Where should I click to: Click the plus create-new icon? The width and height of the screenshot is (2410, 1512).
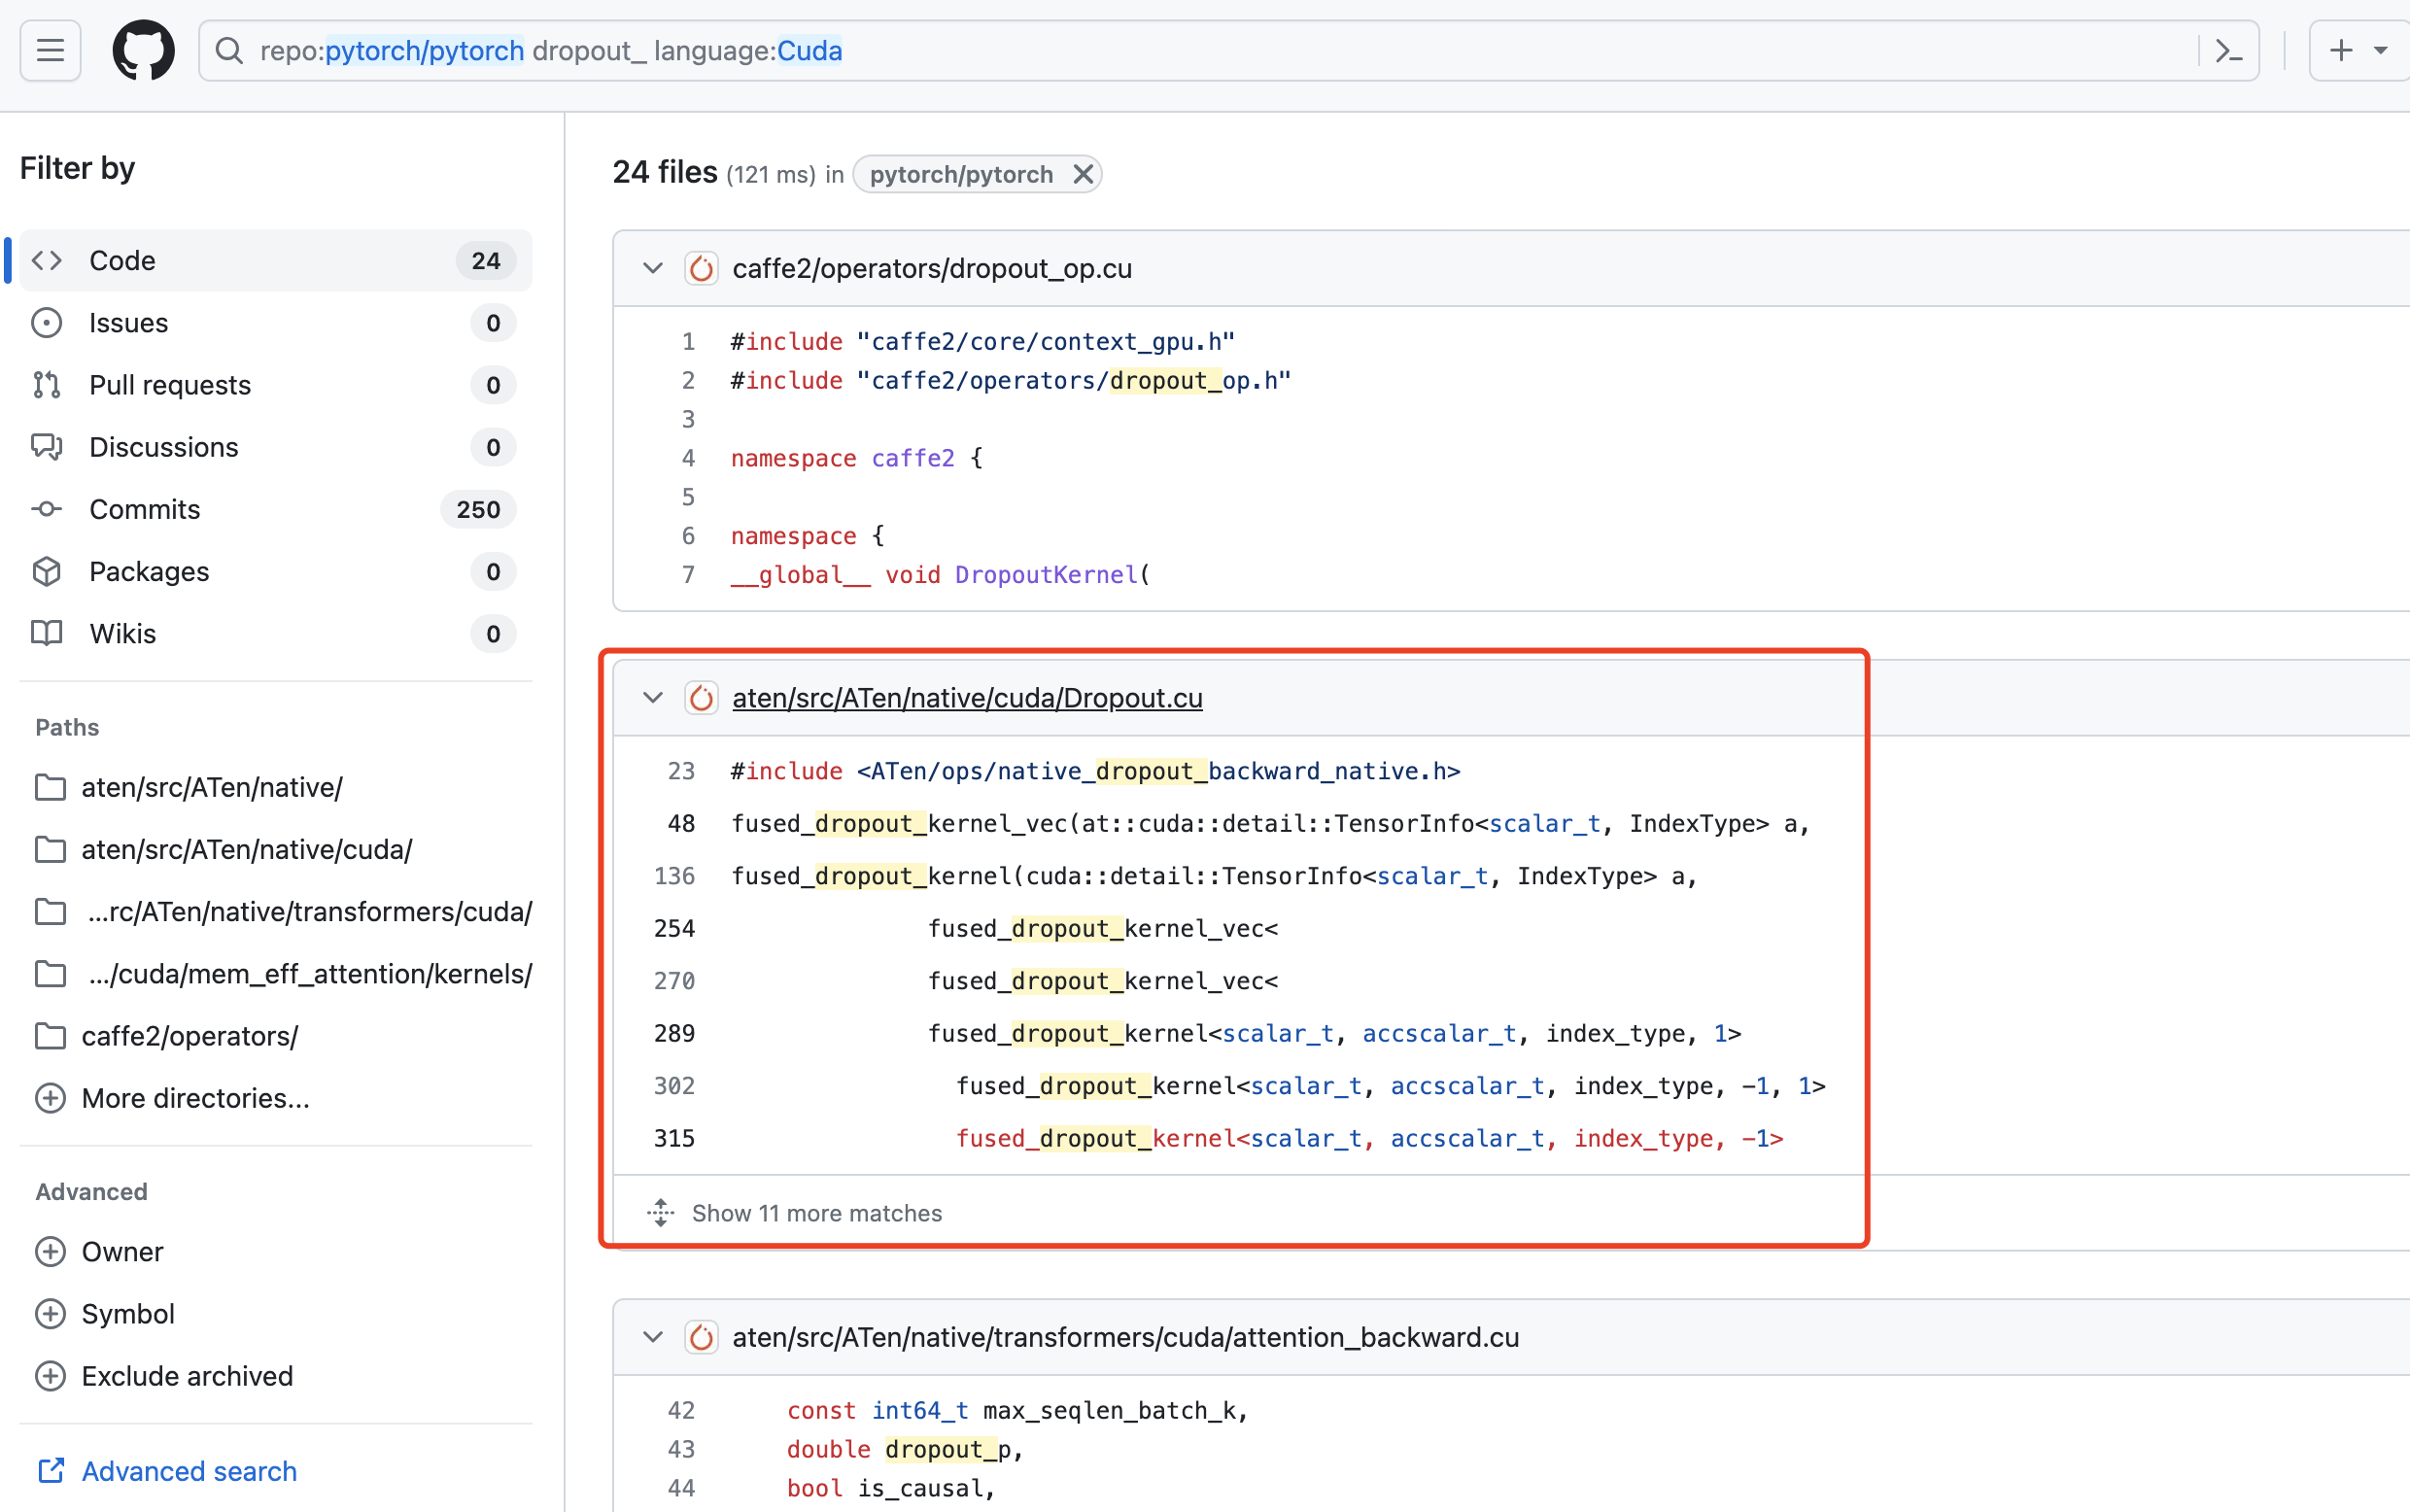2340,50
